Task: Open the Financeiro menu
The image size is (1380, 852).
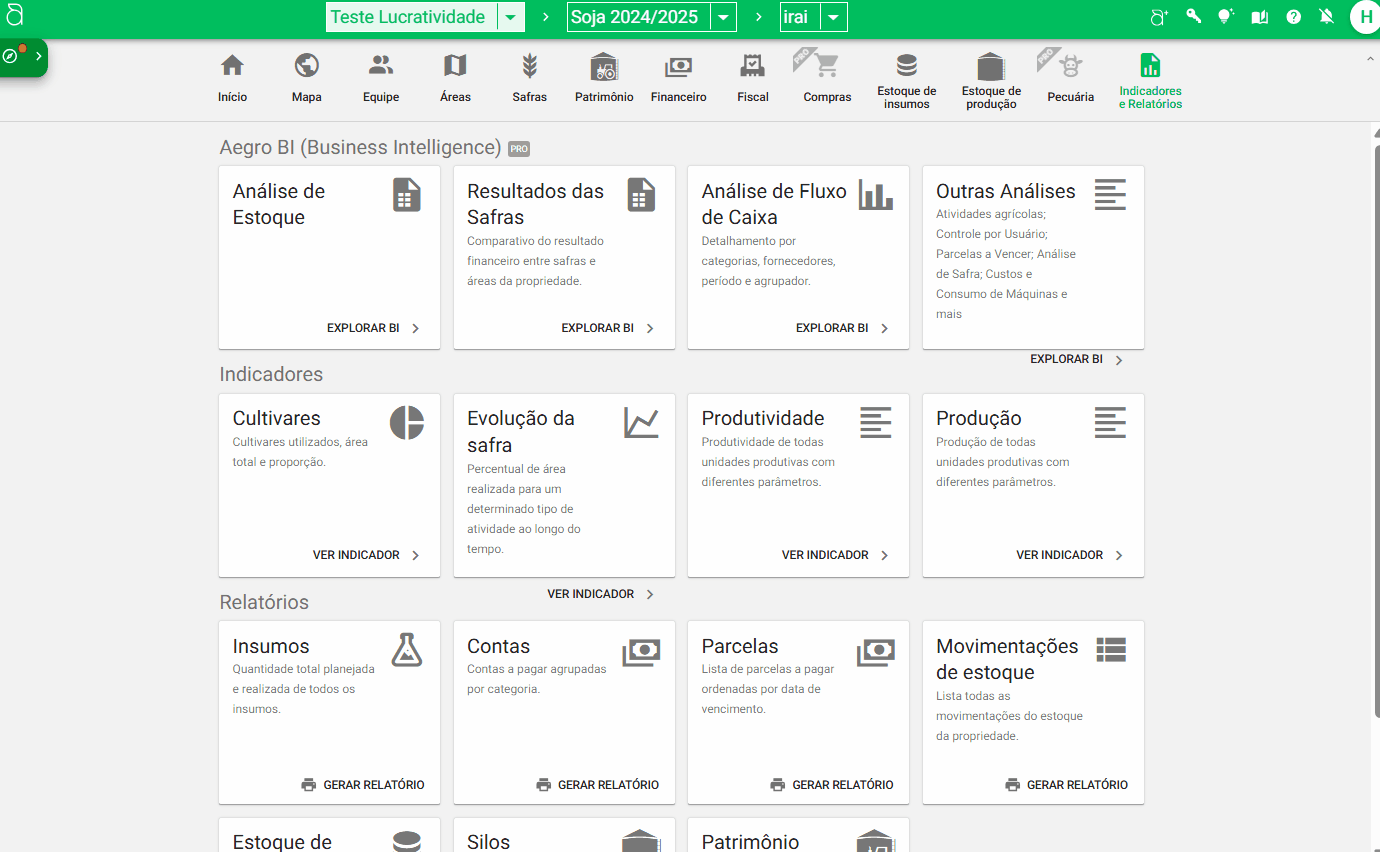Action: pos(678,78)
